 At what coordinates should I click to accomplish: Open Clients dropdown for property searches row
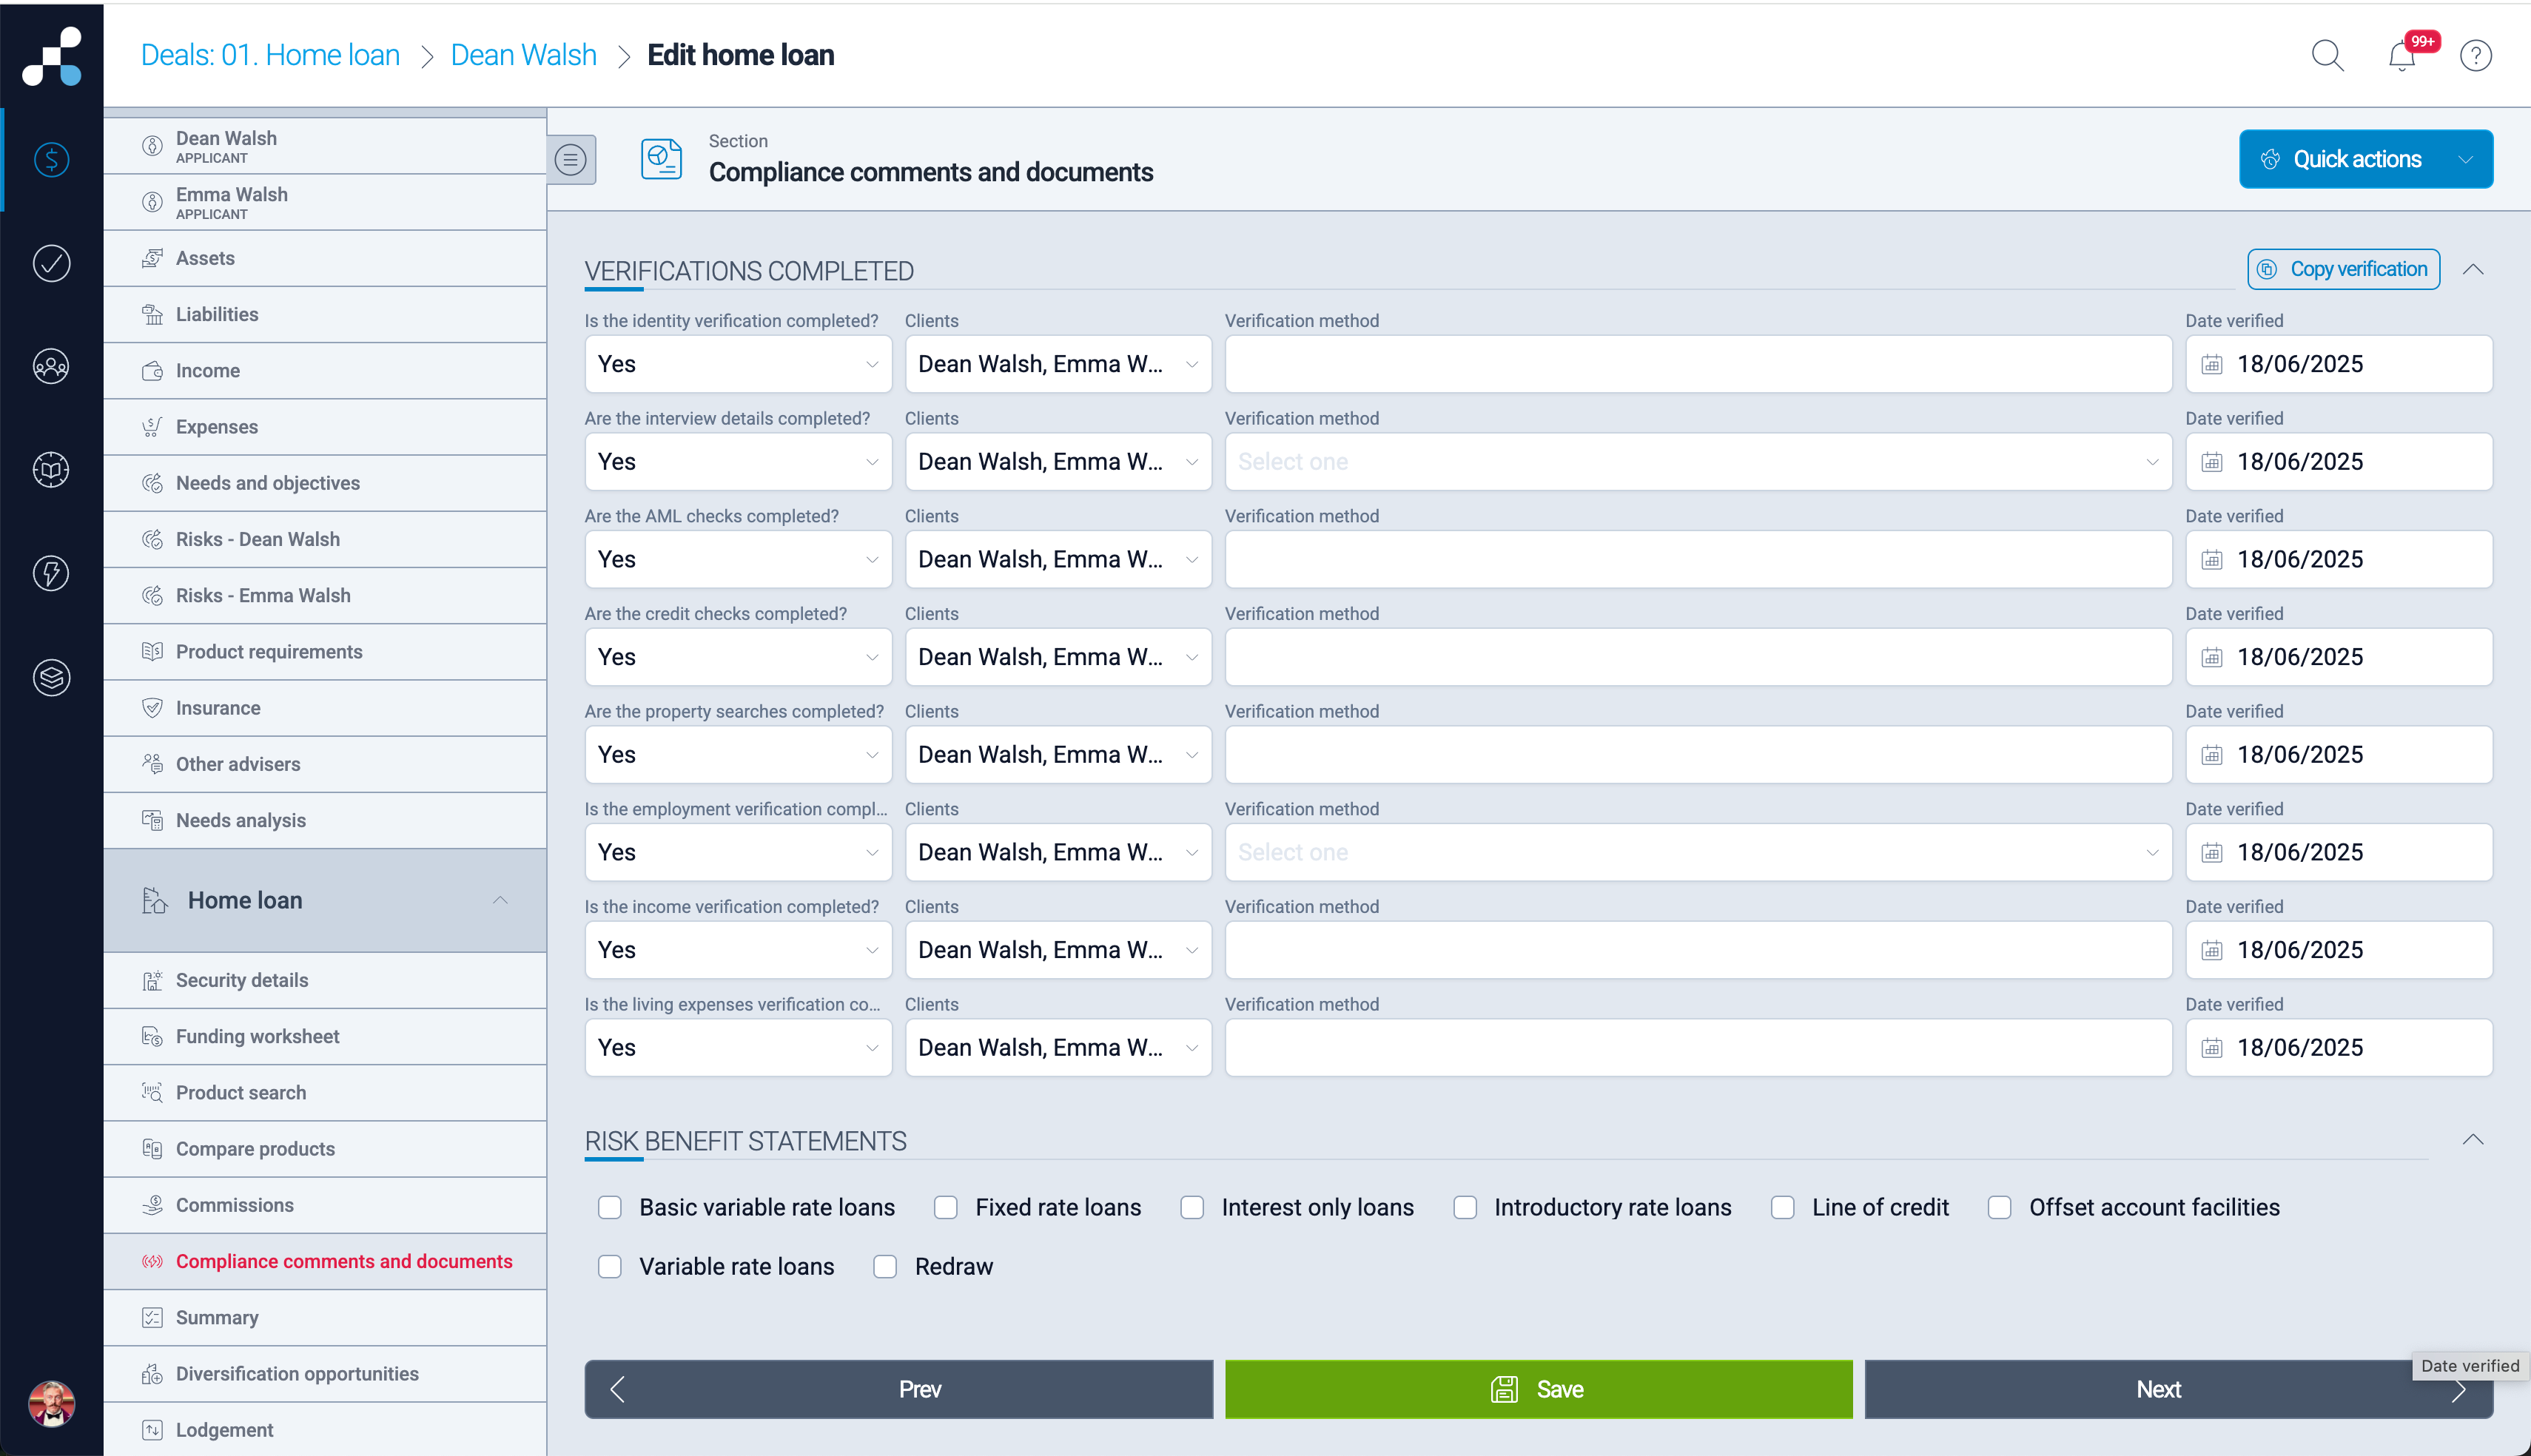[1058, 755]
